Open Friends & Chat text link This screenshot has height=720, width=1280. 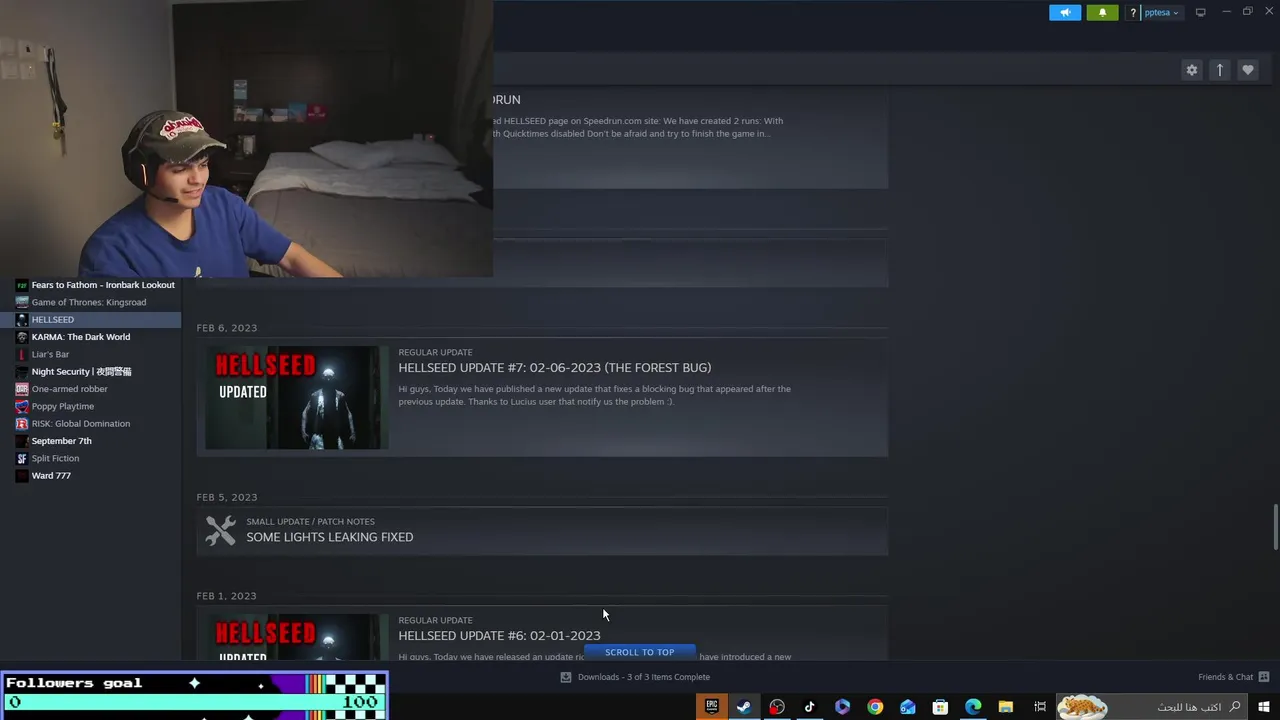(x=1225, y=677)
